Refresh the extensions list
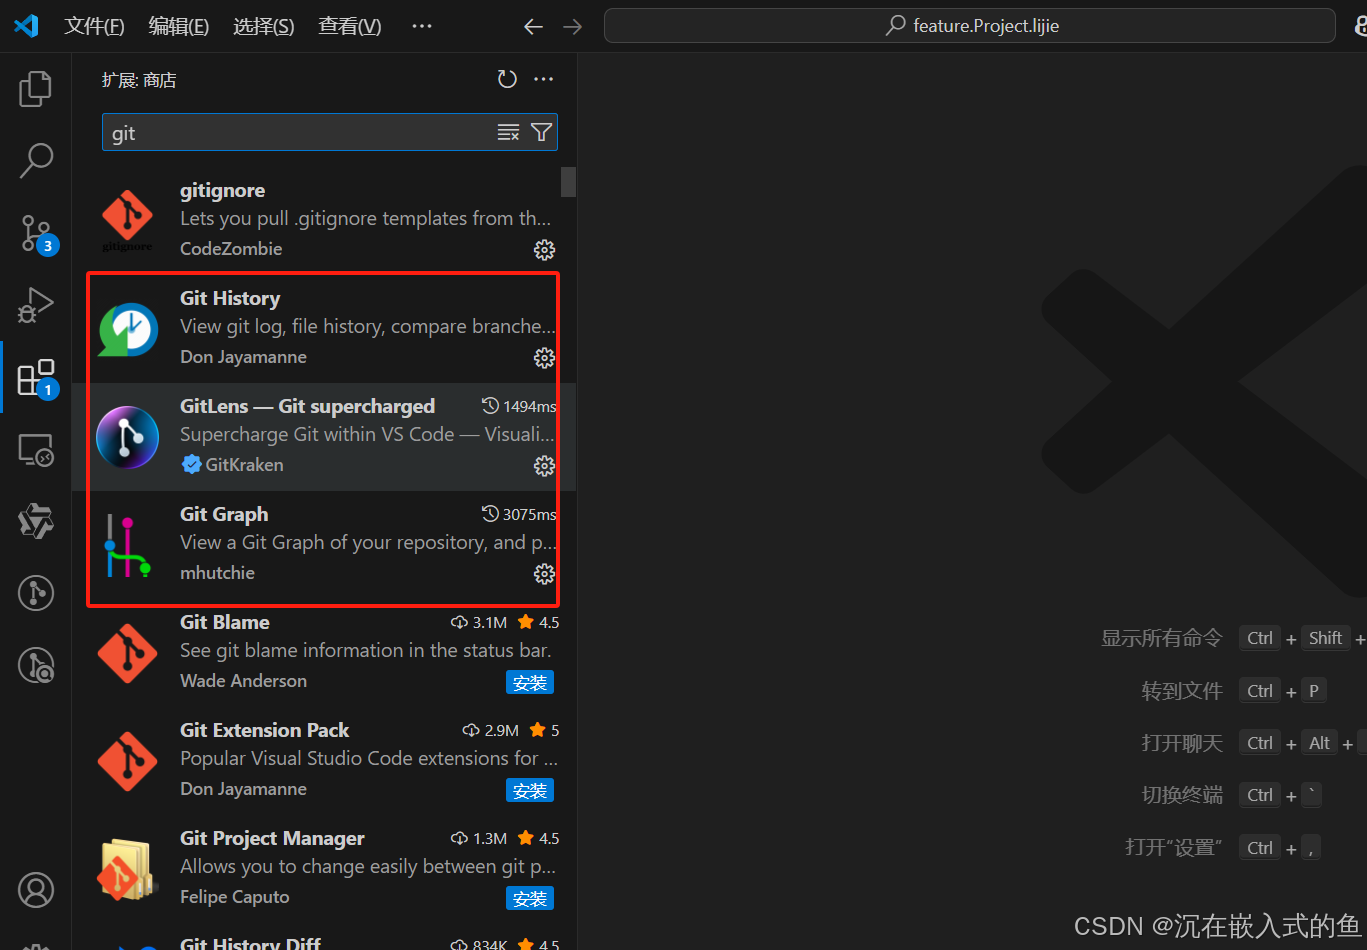 tap(507, 79)
